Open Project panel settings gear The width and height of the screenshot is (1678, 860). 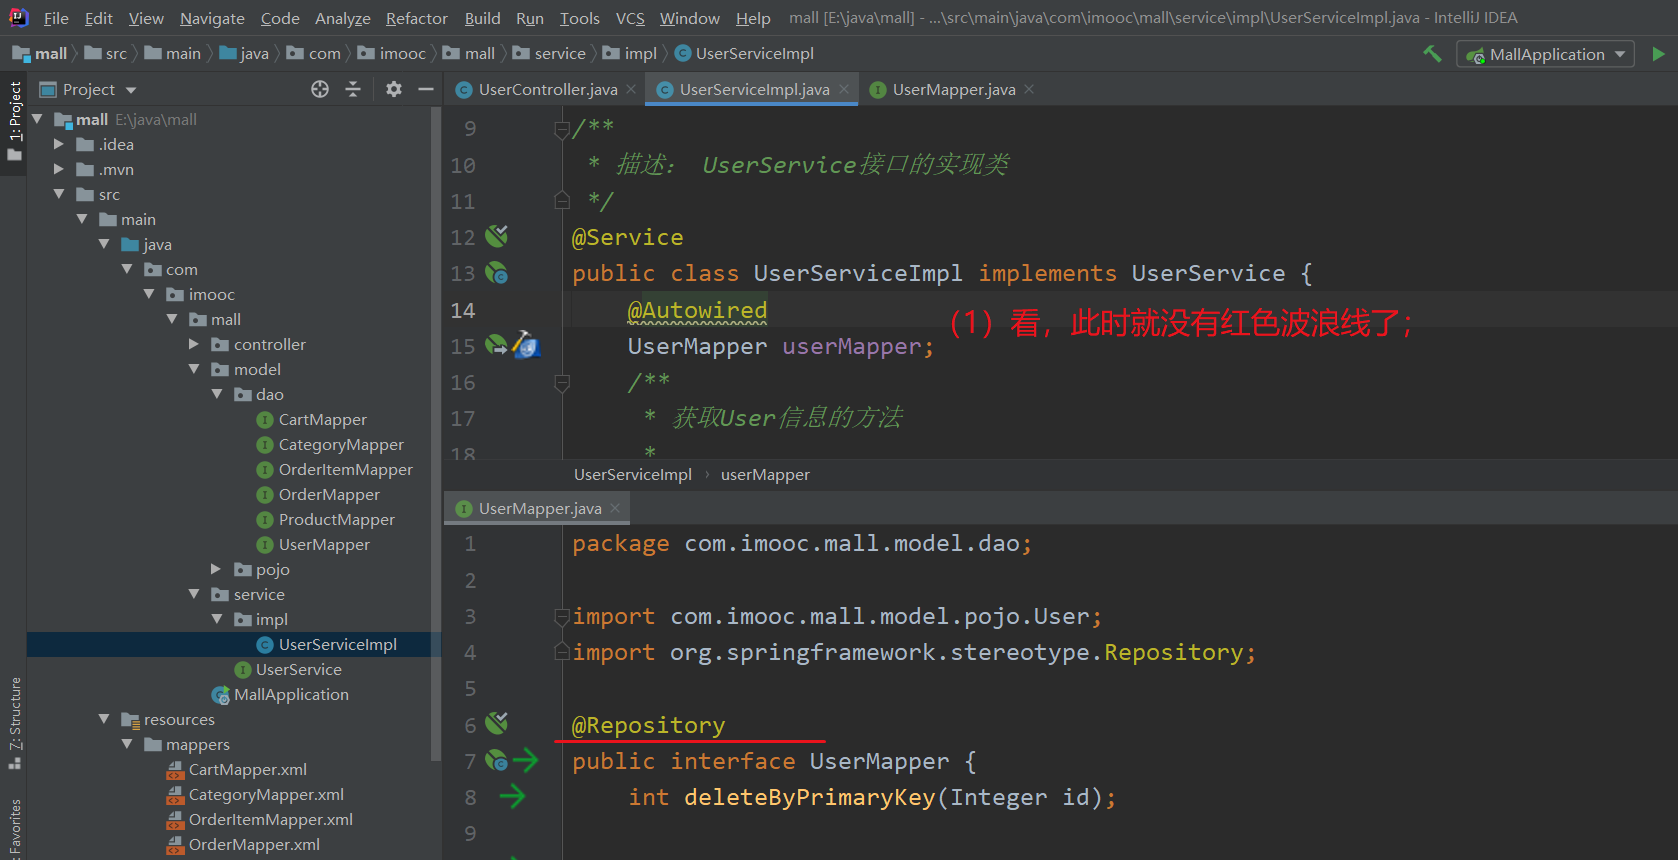pyautogui.click(x=394, y=89)
